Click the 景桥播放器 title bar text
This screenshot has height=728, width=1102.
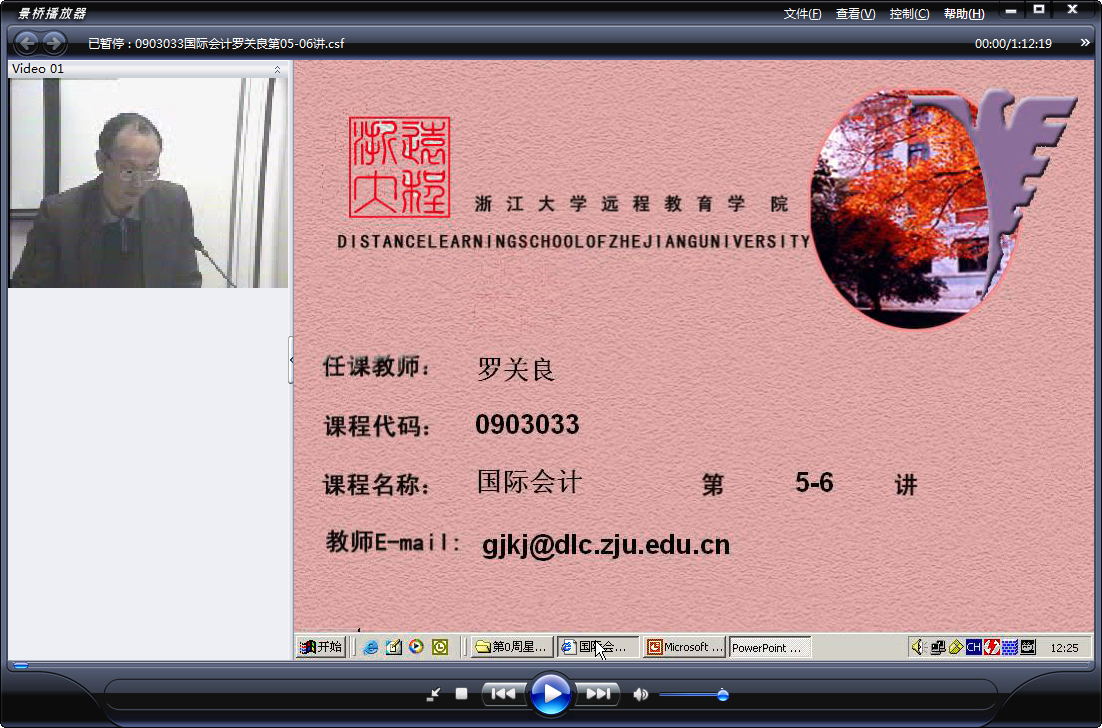click(52, 13)
